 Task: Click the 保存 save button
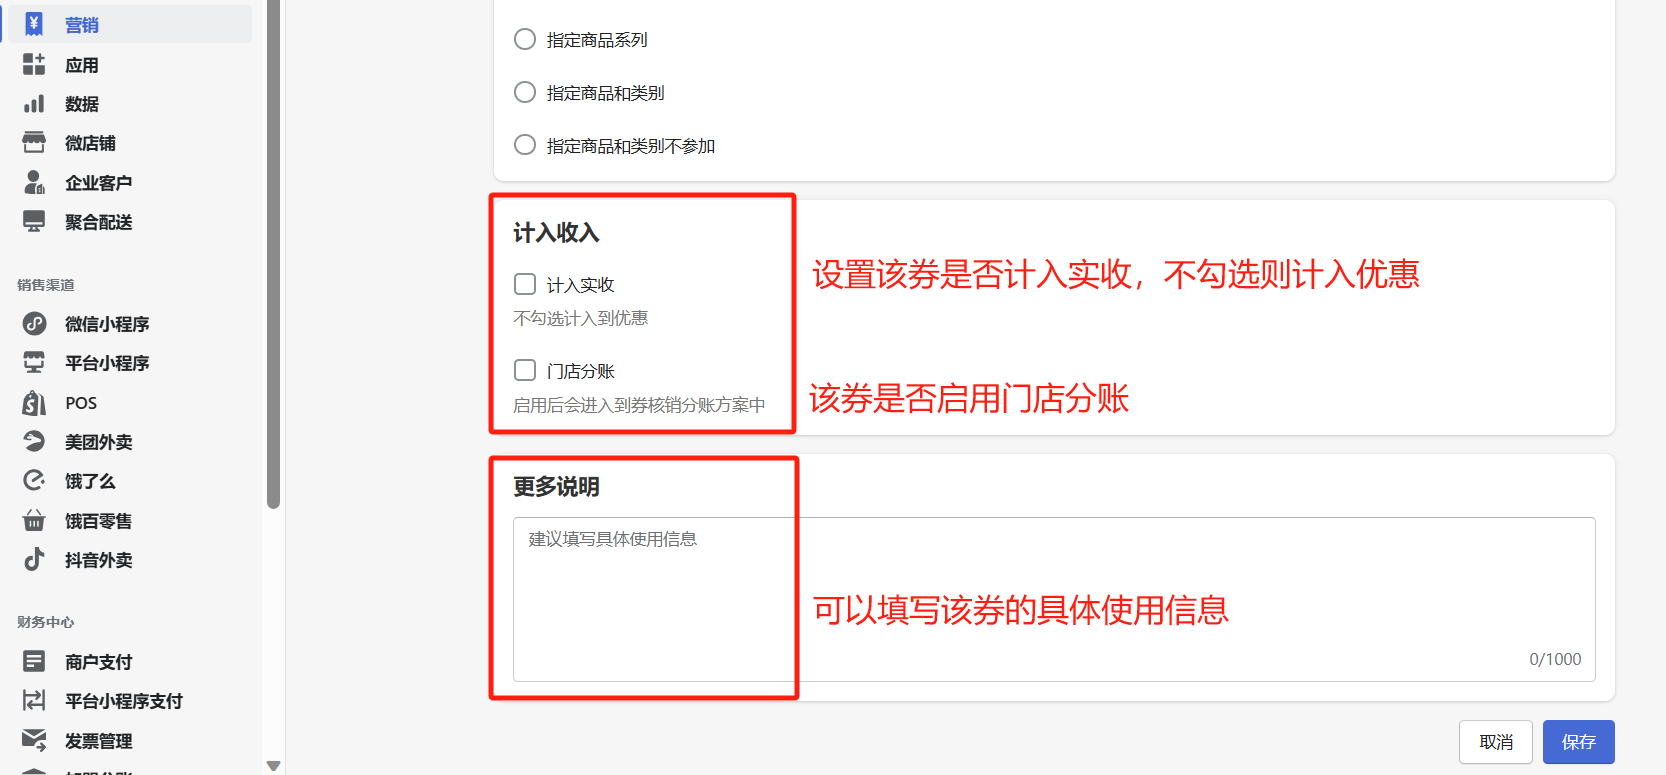point(1578,742)
